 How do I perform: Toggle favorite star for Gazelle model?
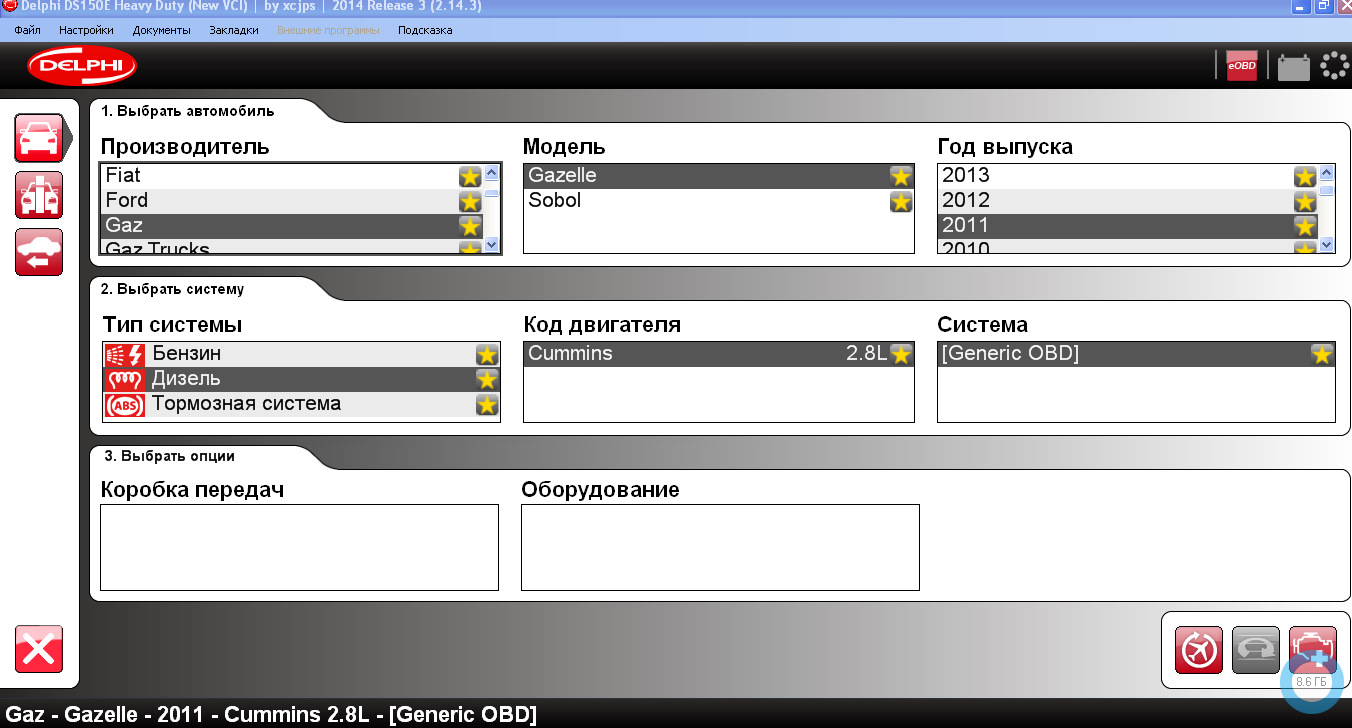pyautogui.click(x=901, y=176)
